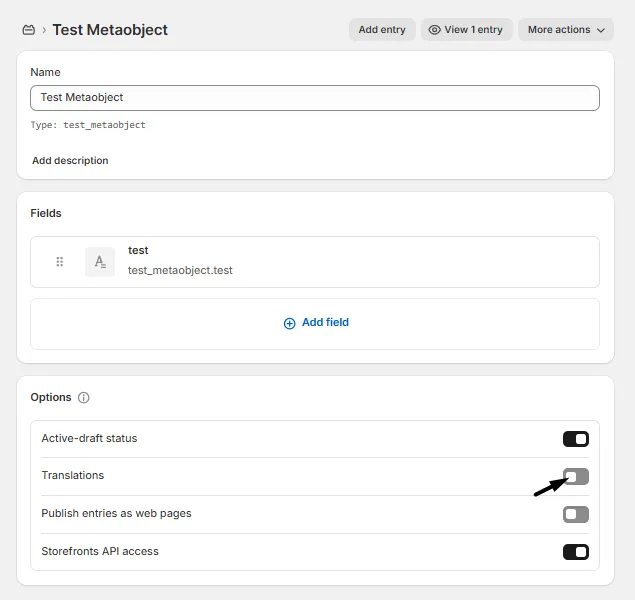Disable Active-draft status toggle
635x600 pixels.
pyautogui.click(x=575, y=439)
